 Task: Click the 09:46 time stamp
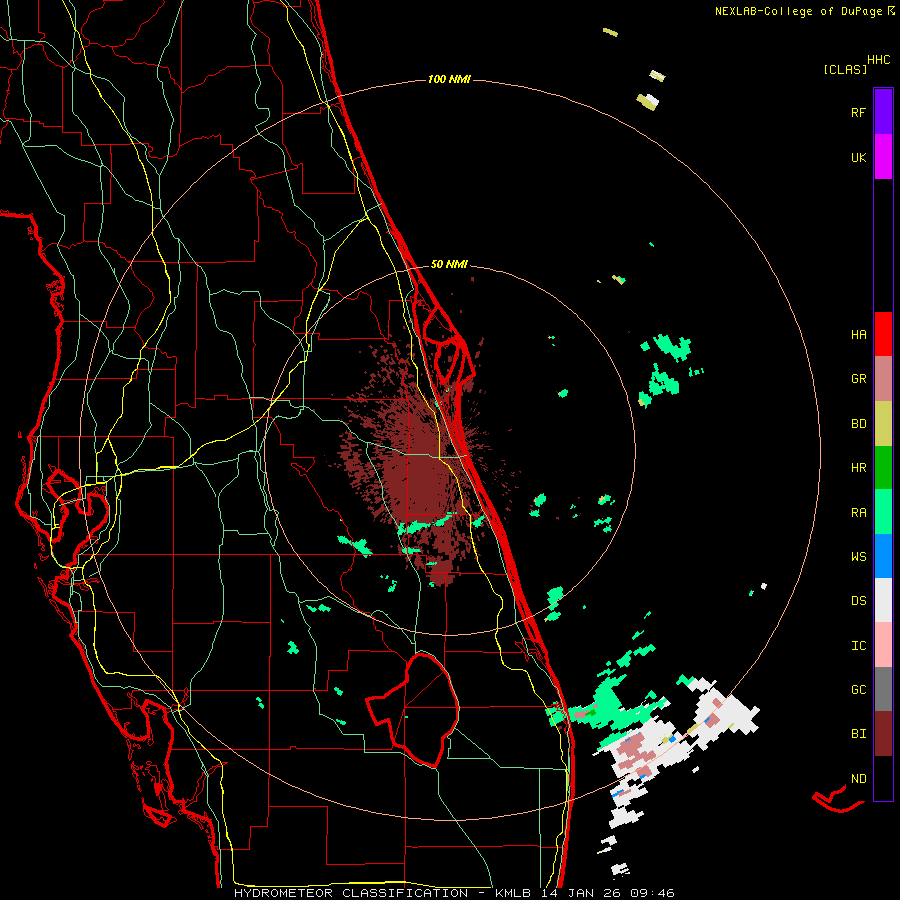pyautogui.click(x=652, y=893)
